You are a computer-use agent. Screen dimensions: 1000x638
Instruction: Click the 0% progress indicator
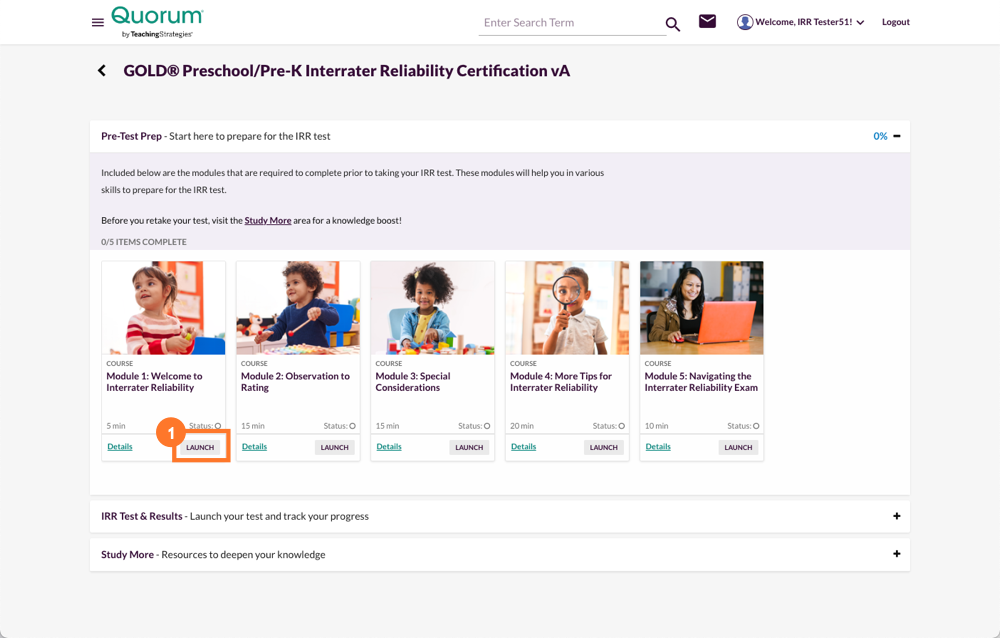coord(880,135)
